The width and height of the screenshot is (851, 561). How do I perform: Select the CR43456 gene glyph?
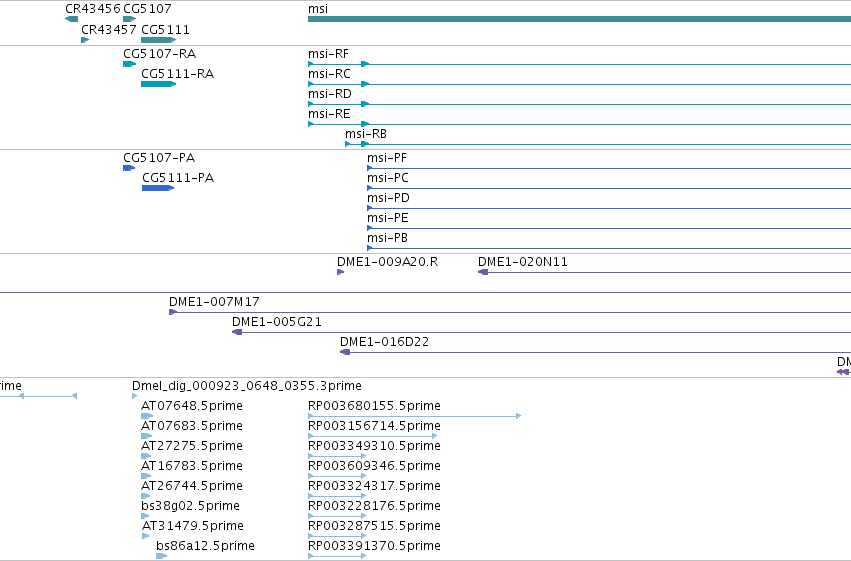(x=71, y=19)
